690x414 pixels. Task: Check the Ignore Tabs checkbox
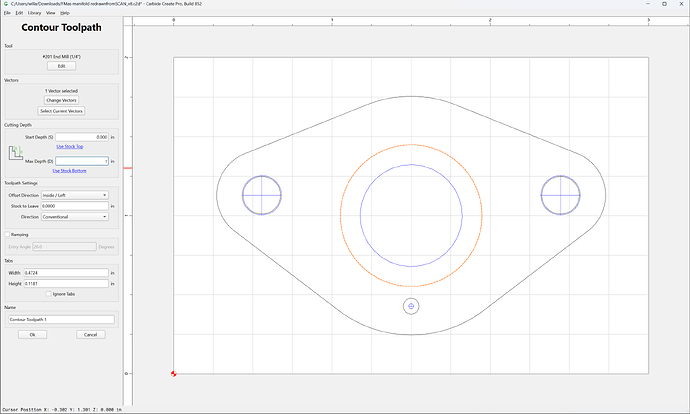pyautogui.click(x=48, y=294)
